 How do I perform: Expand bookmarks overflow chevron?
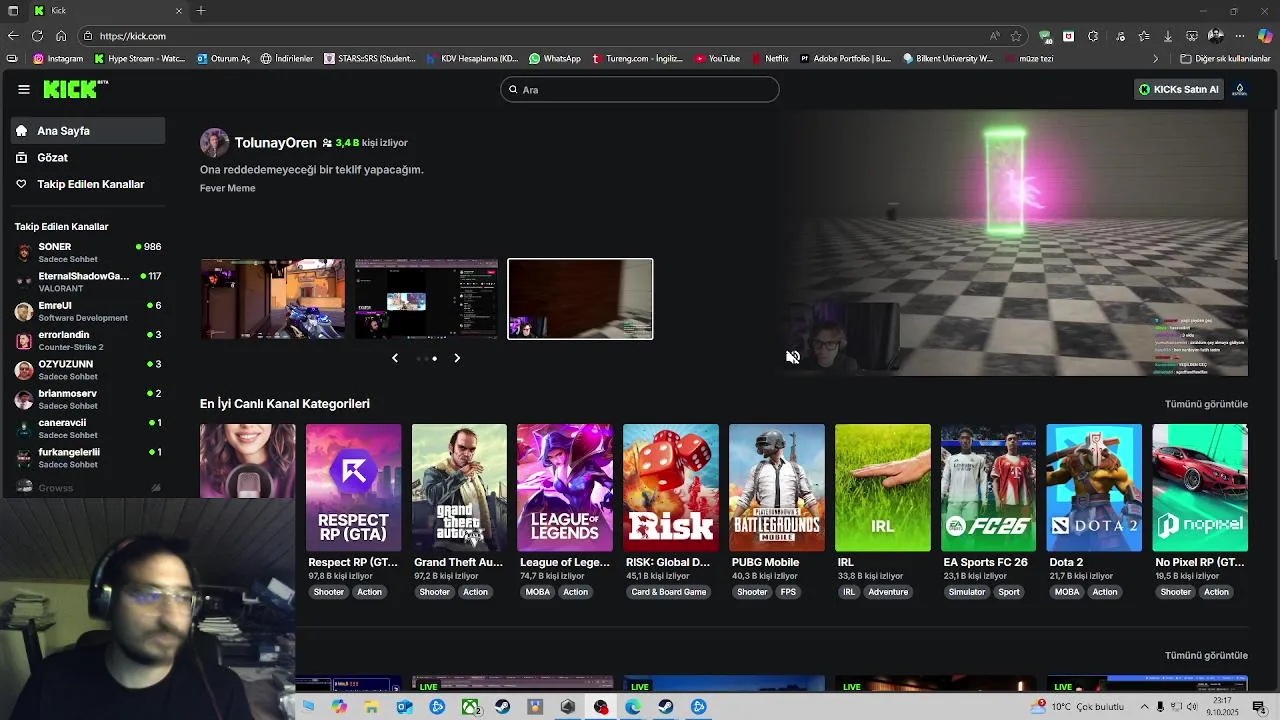click(x=1155, y=59)
